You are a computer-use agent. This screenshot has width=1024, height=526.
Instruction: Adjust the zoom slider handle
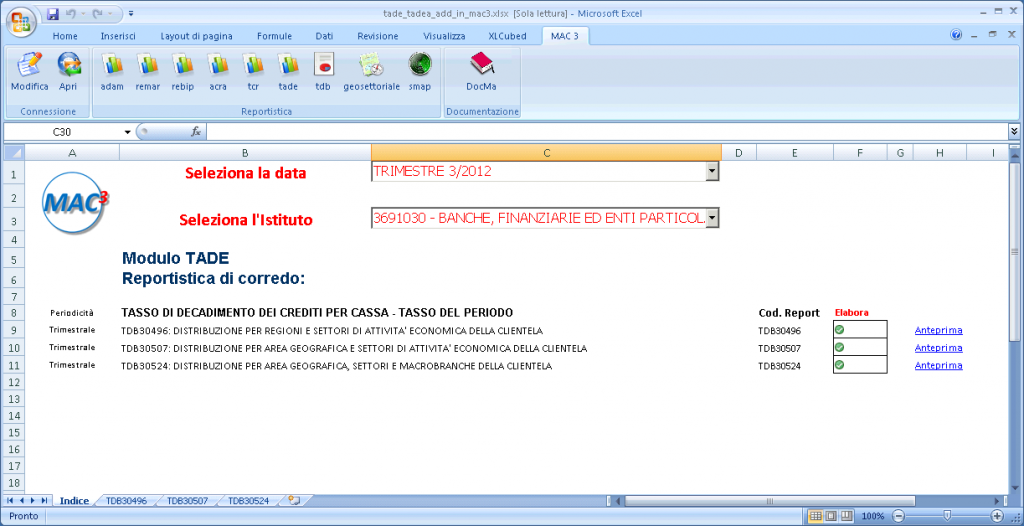pos(948,516)
